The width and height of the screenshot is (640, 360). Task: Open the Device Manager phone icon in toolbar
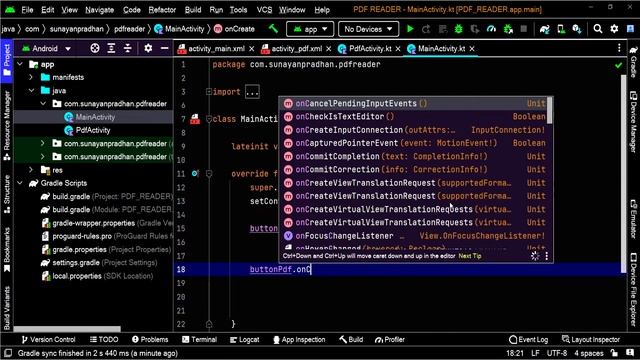point(561,29)
